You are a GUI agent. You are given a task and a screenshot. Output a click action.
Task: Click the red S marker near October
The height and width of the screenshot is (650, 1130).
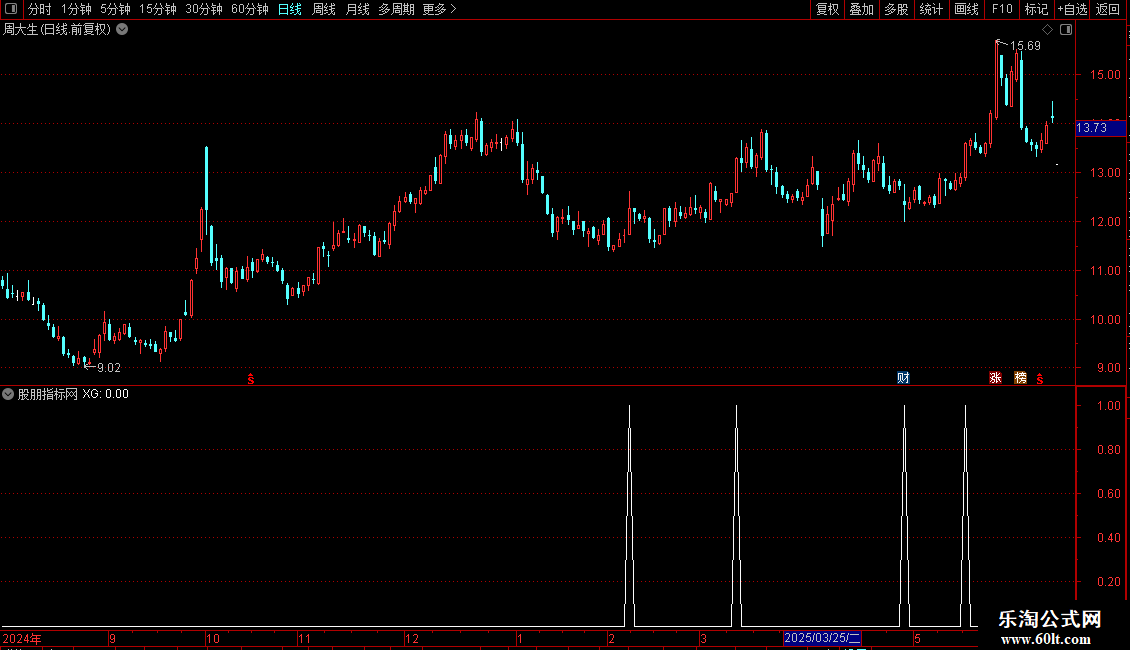pyautogui.click(x=251, y=379)
